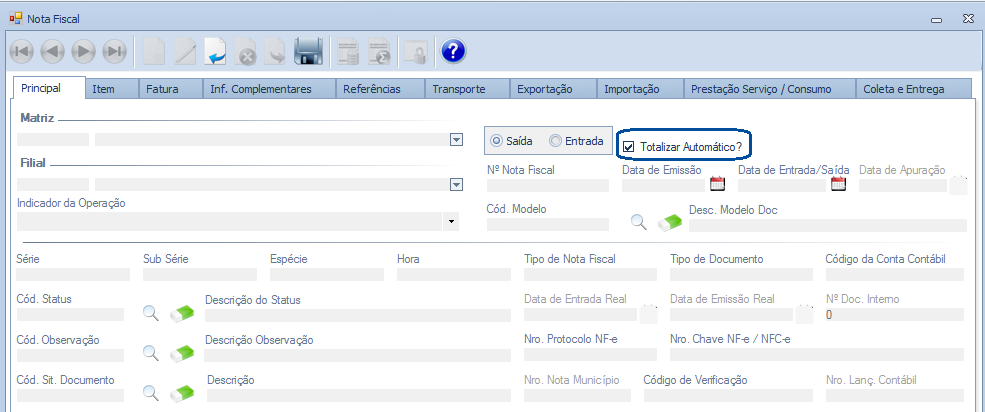This screenshot has width=985, height=412.
Task: Click the Série input field
Action: tap(73, 274)
